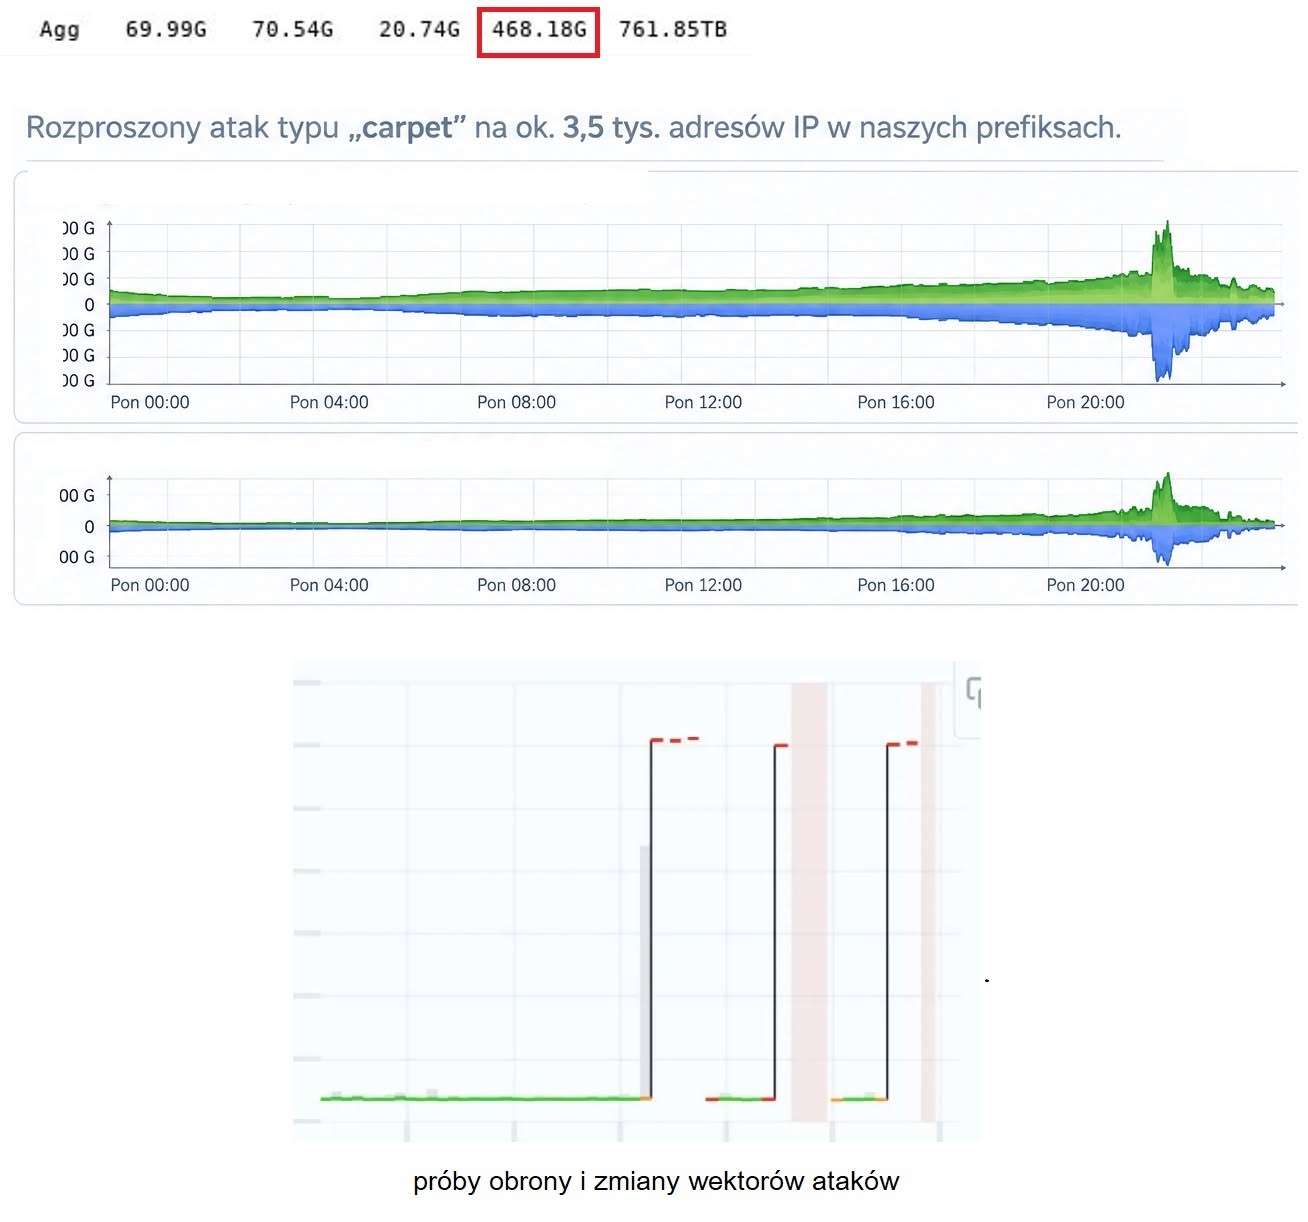Click Pon 00:00 label on lower traffic chart
This screenshot has height=1222, width=1308.
coord(150,585)
